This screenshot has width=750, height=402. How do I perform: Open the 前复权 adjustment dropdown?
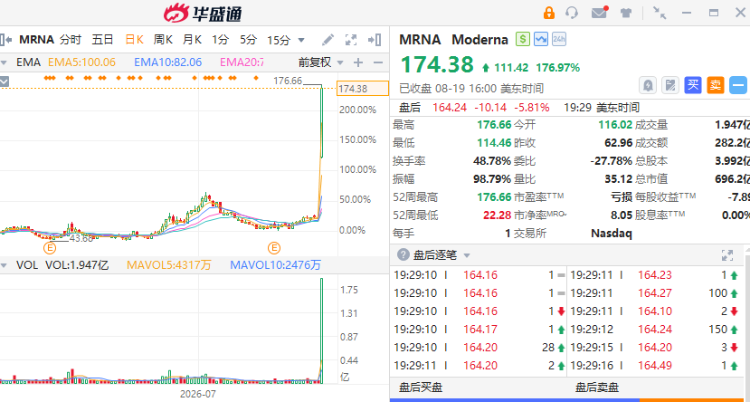coord(321,63)
